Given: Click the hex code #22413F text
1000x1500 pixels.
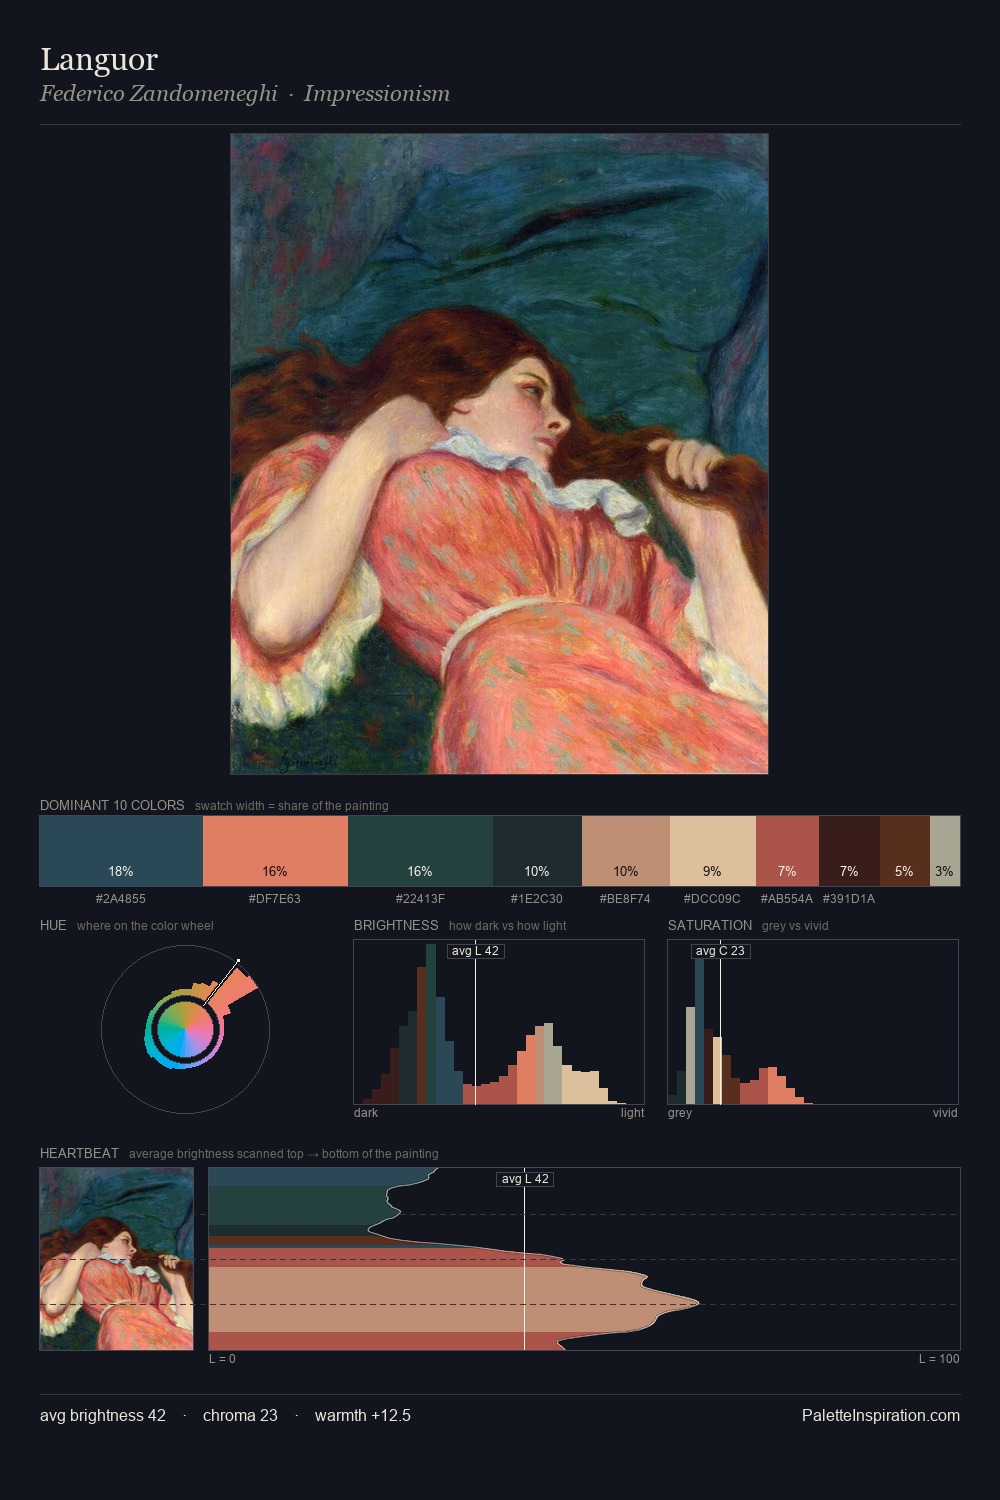Looking at the screenshot, I should 420,899.
